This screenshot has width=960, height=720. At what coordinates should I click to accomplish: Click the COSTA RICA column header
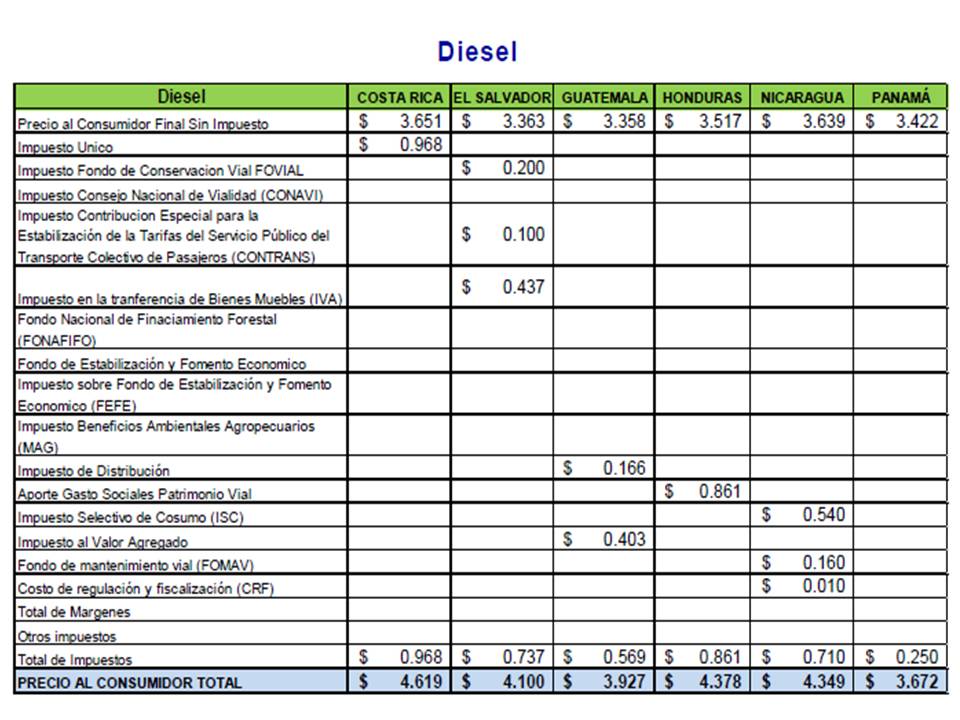(400, 98)
